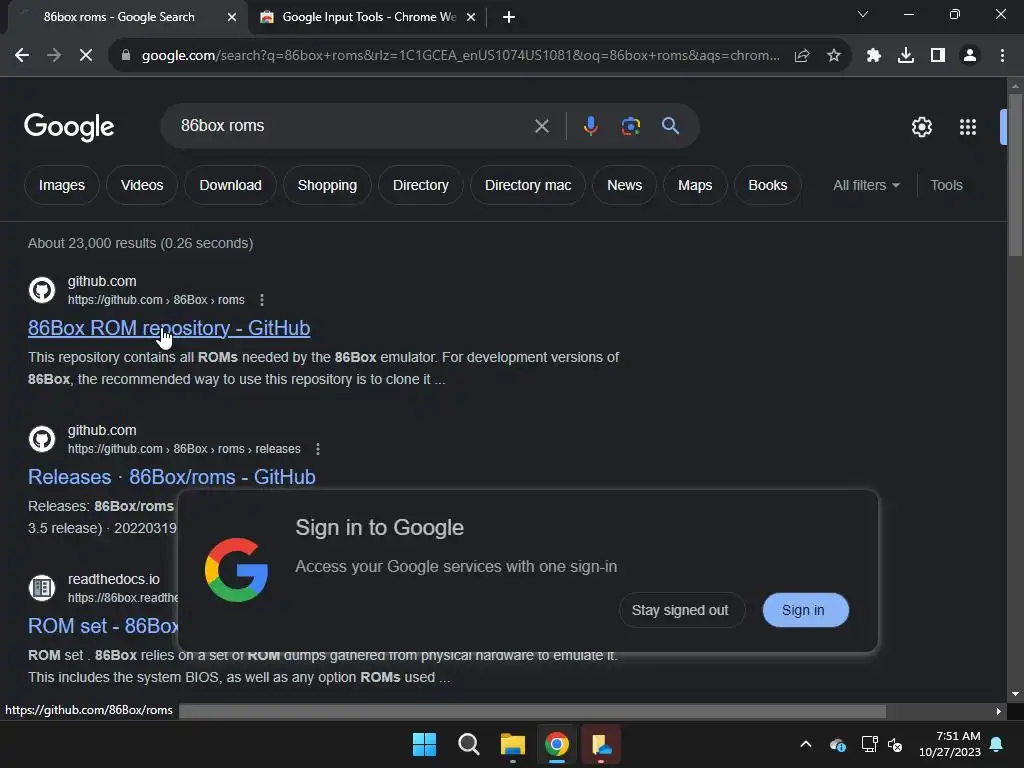Go back to the previous page
1024x768 pixels.
[x=22, y=56]
